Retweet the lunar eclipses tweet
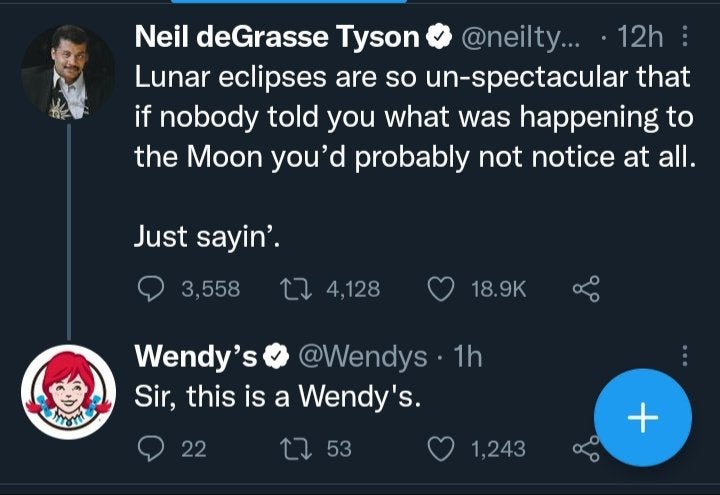Image resolution: width=720 pixels, height=495 pixels. click(x=297, y=289)
